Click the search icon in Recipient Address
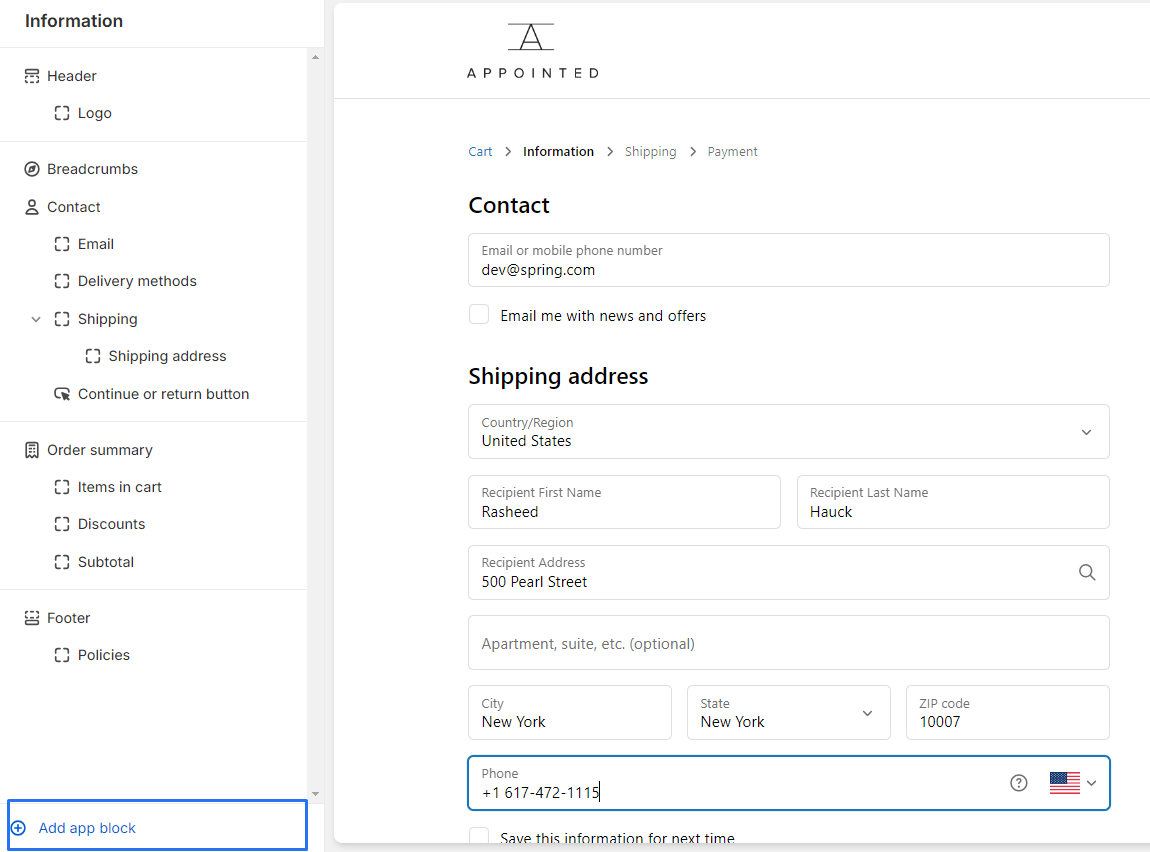1150x852 pixels. (1087, 572)
